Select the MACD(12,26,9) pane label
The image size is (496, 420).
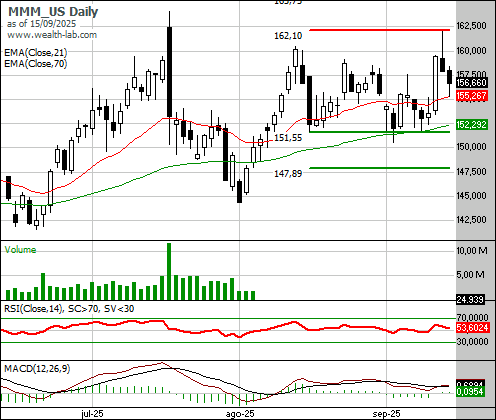click(37, 369)
